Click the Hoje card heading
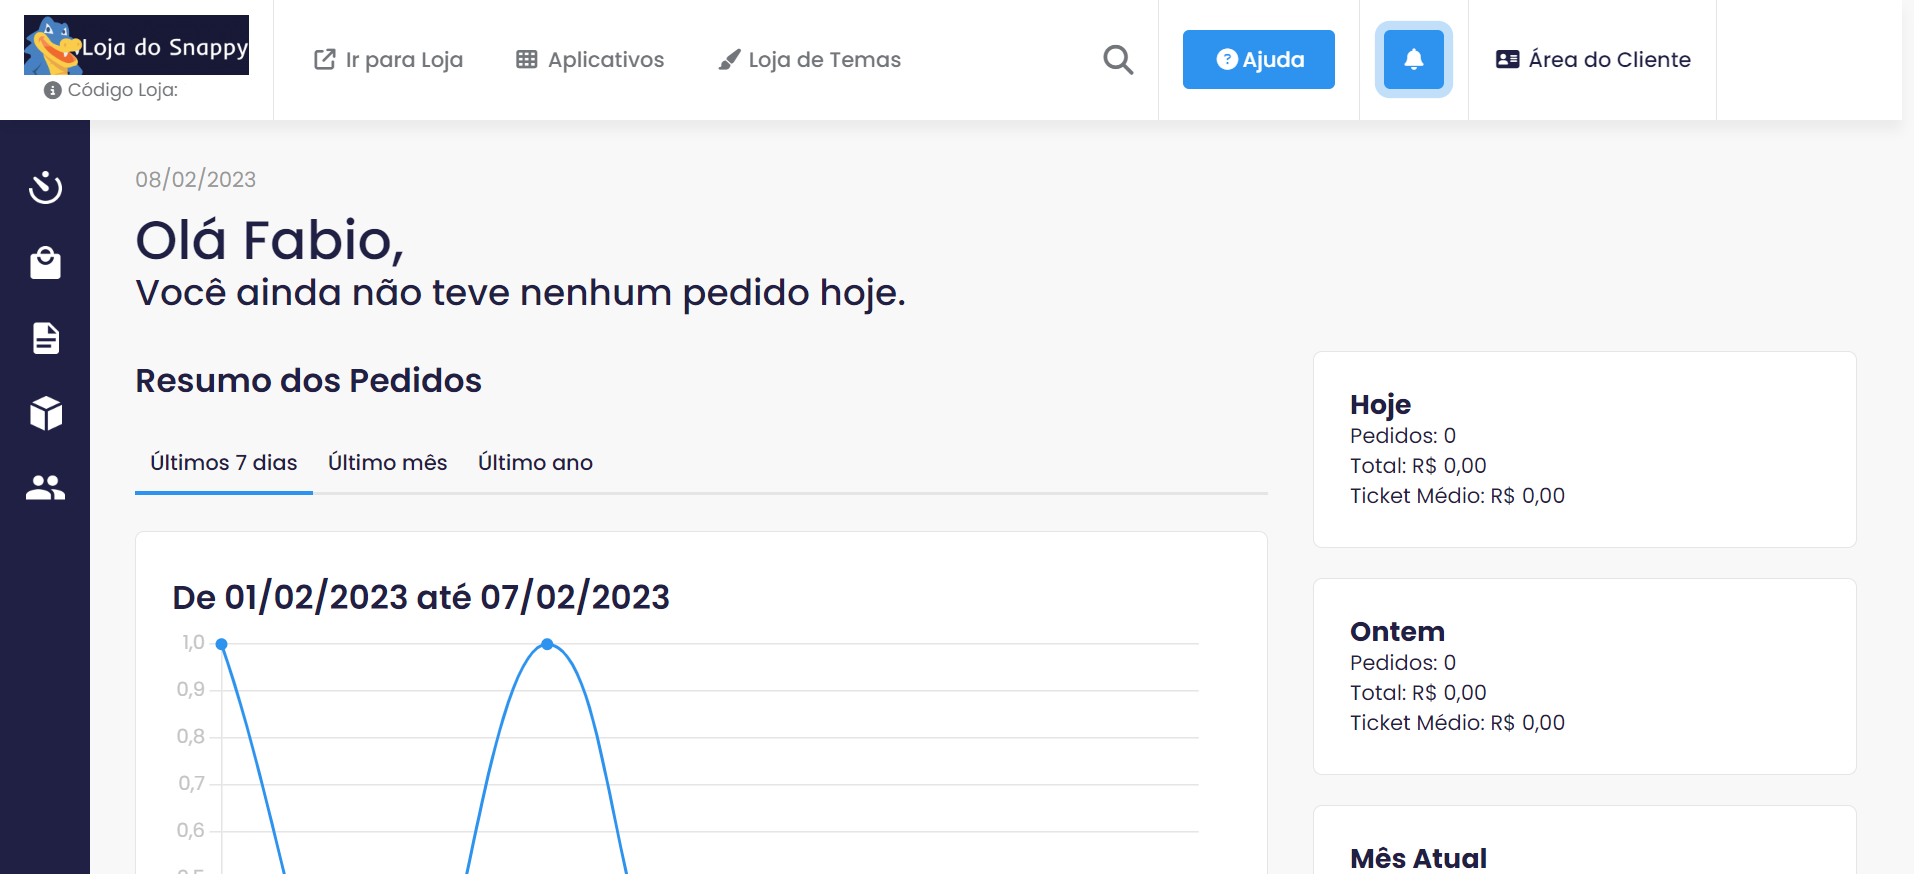 pyautogui.click(x=1380, y=404)
